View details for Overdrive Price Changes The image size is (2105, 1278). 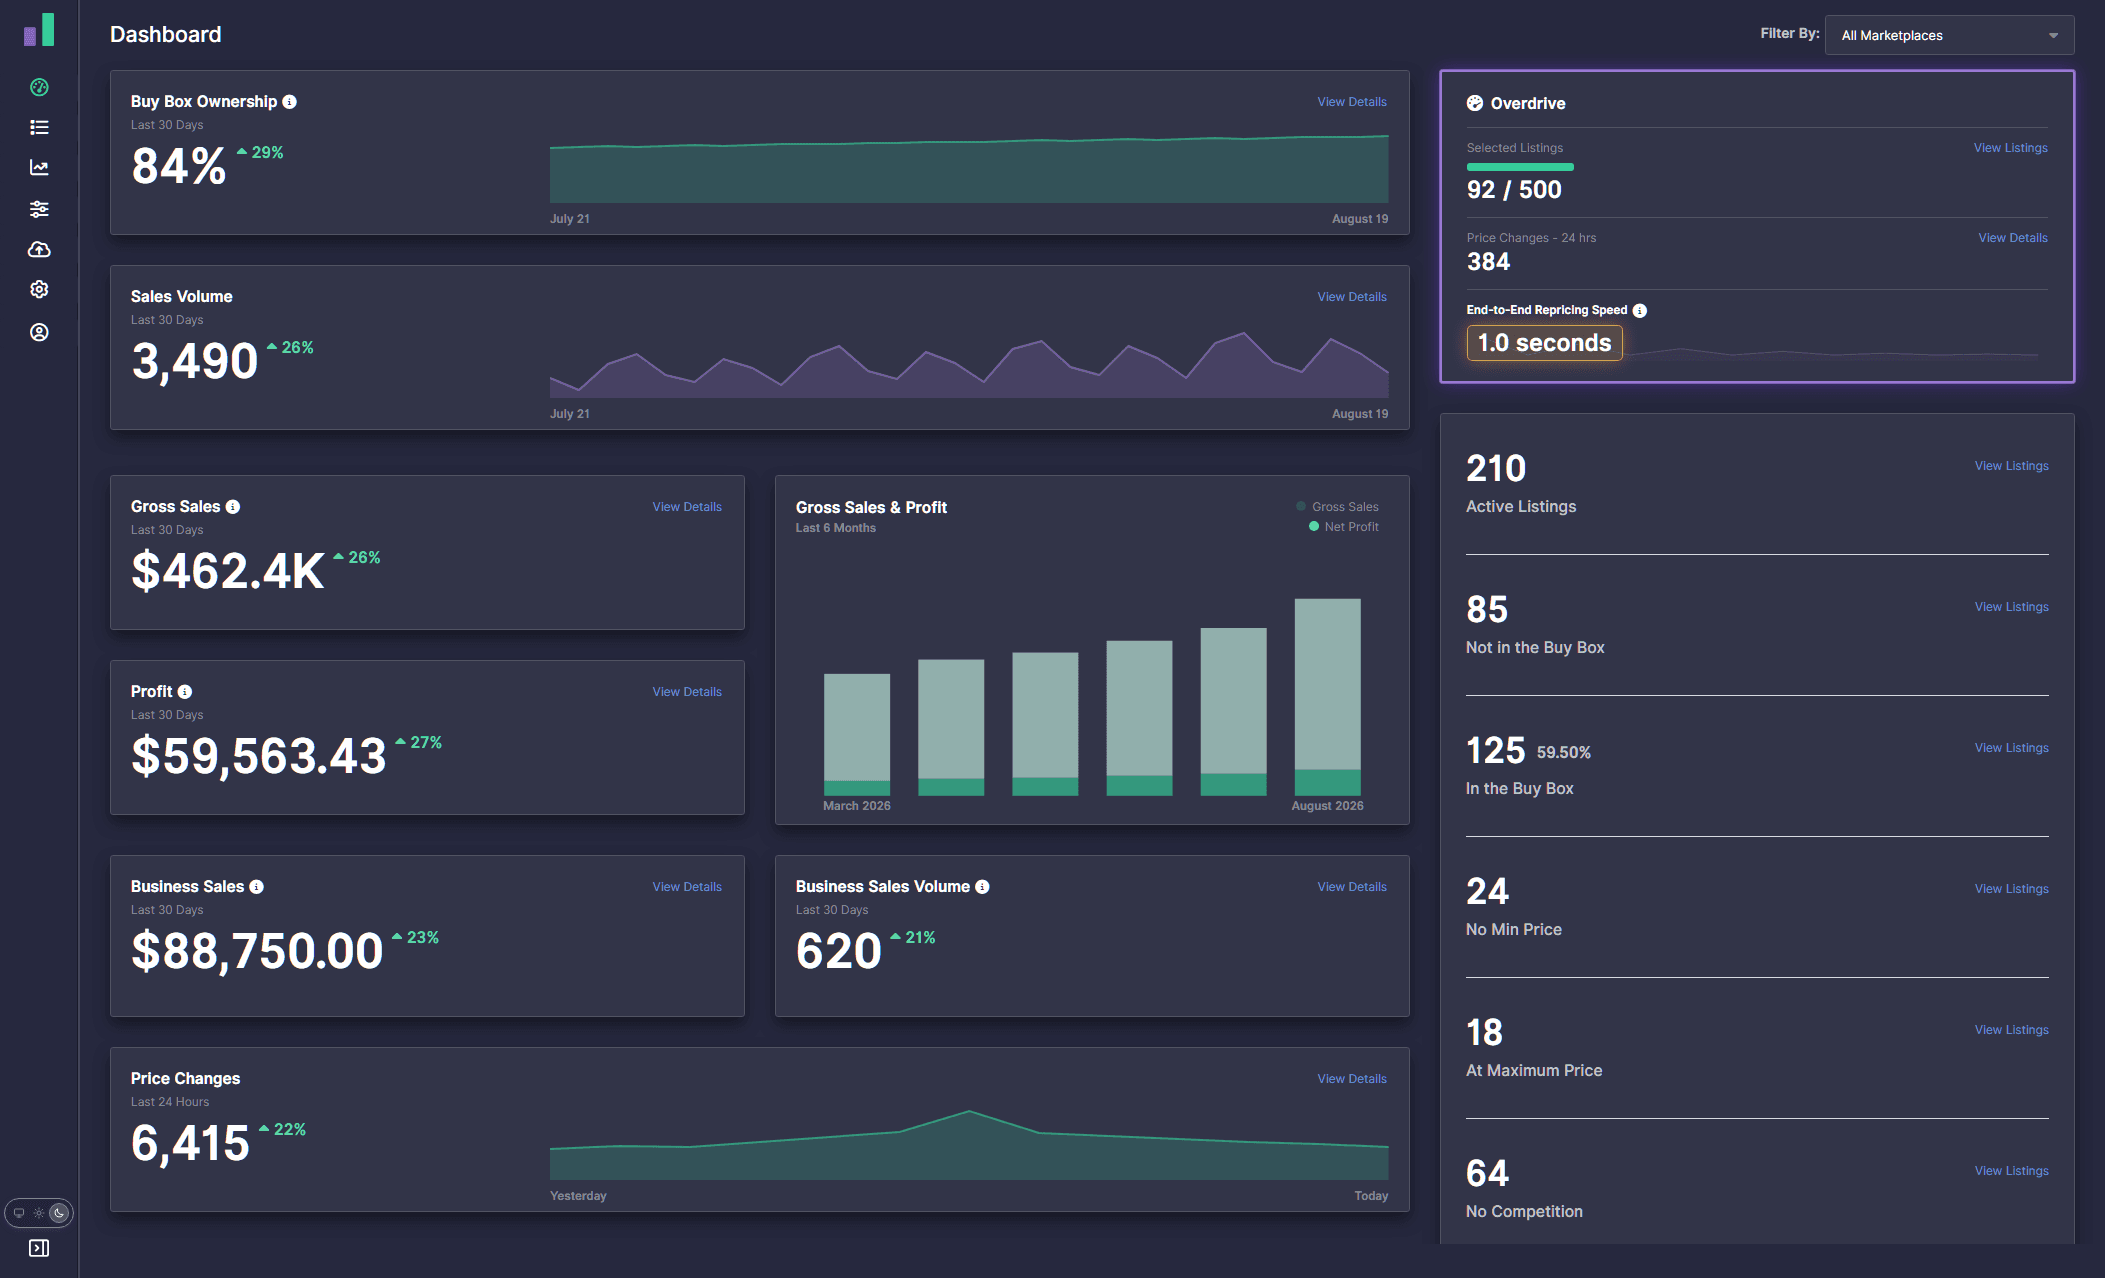(x=2013, y=238)
